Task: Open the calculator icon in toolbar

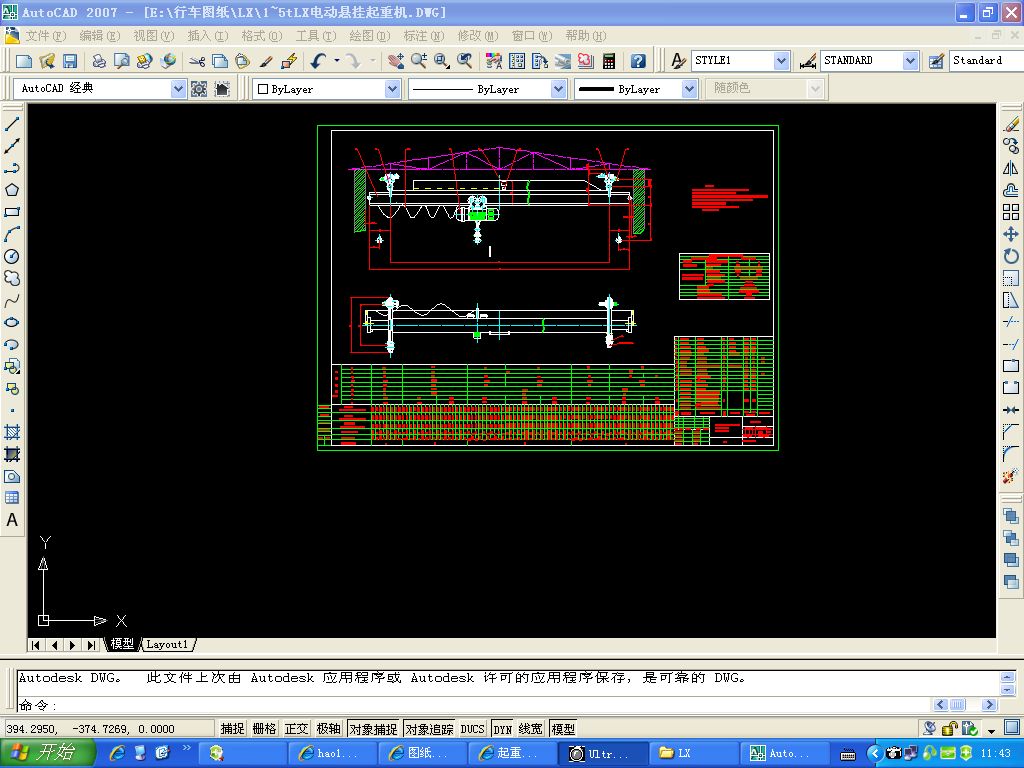Action: pyautogui.click(x=608, y=61)
